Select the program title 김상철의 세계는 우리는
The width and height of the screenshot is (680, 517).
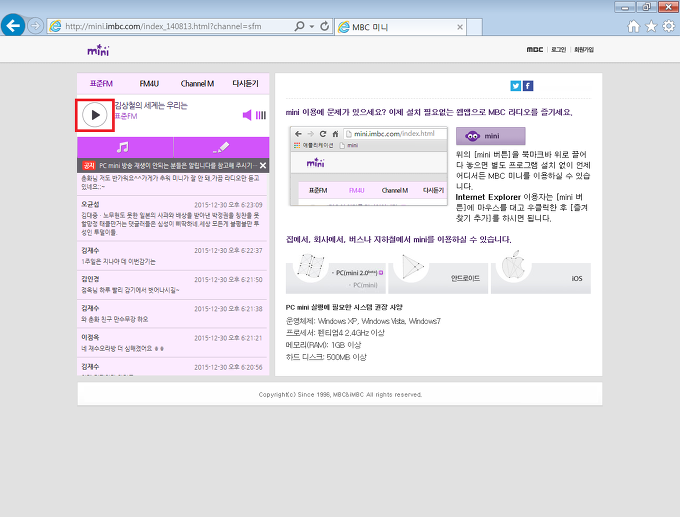(151, 105)
